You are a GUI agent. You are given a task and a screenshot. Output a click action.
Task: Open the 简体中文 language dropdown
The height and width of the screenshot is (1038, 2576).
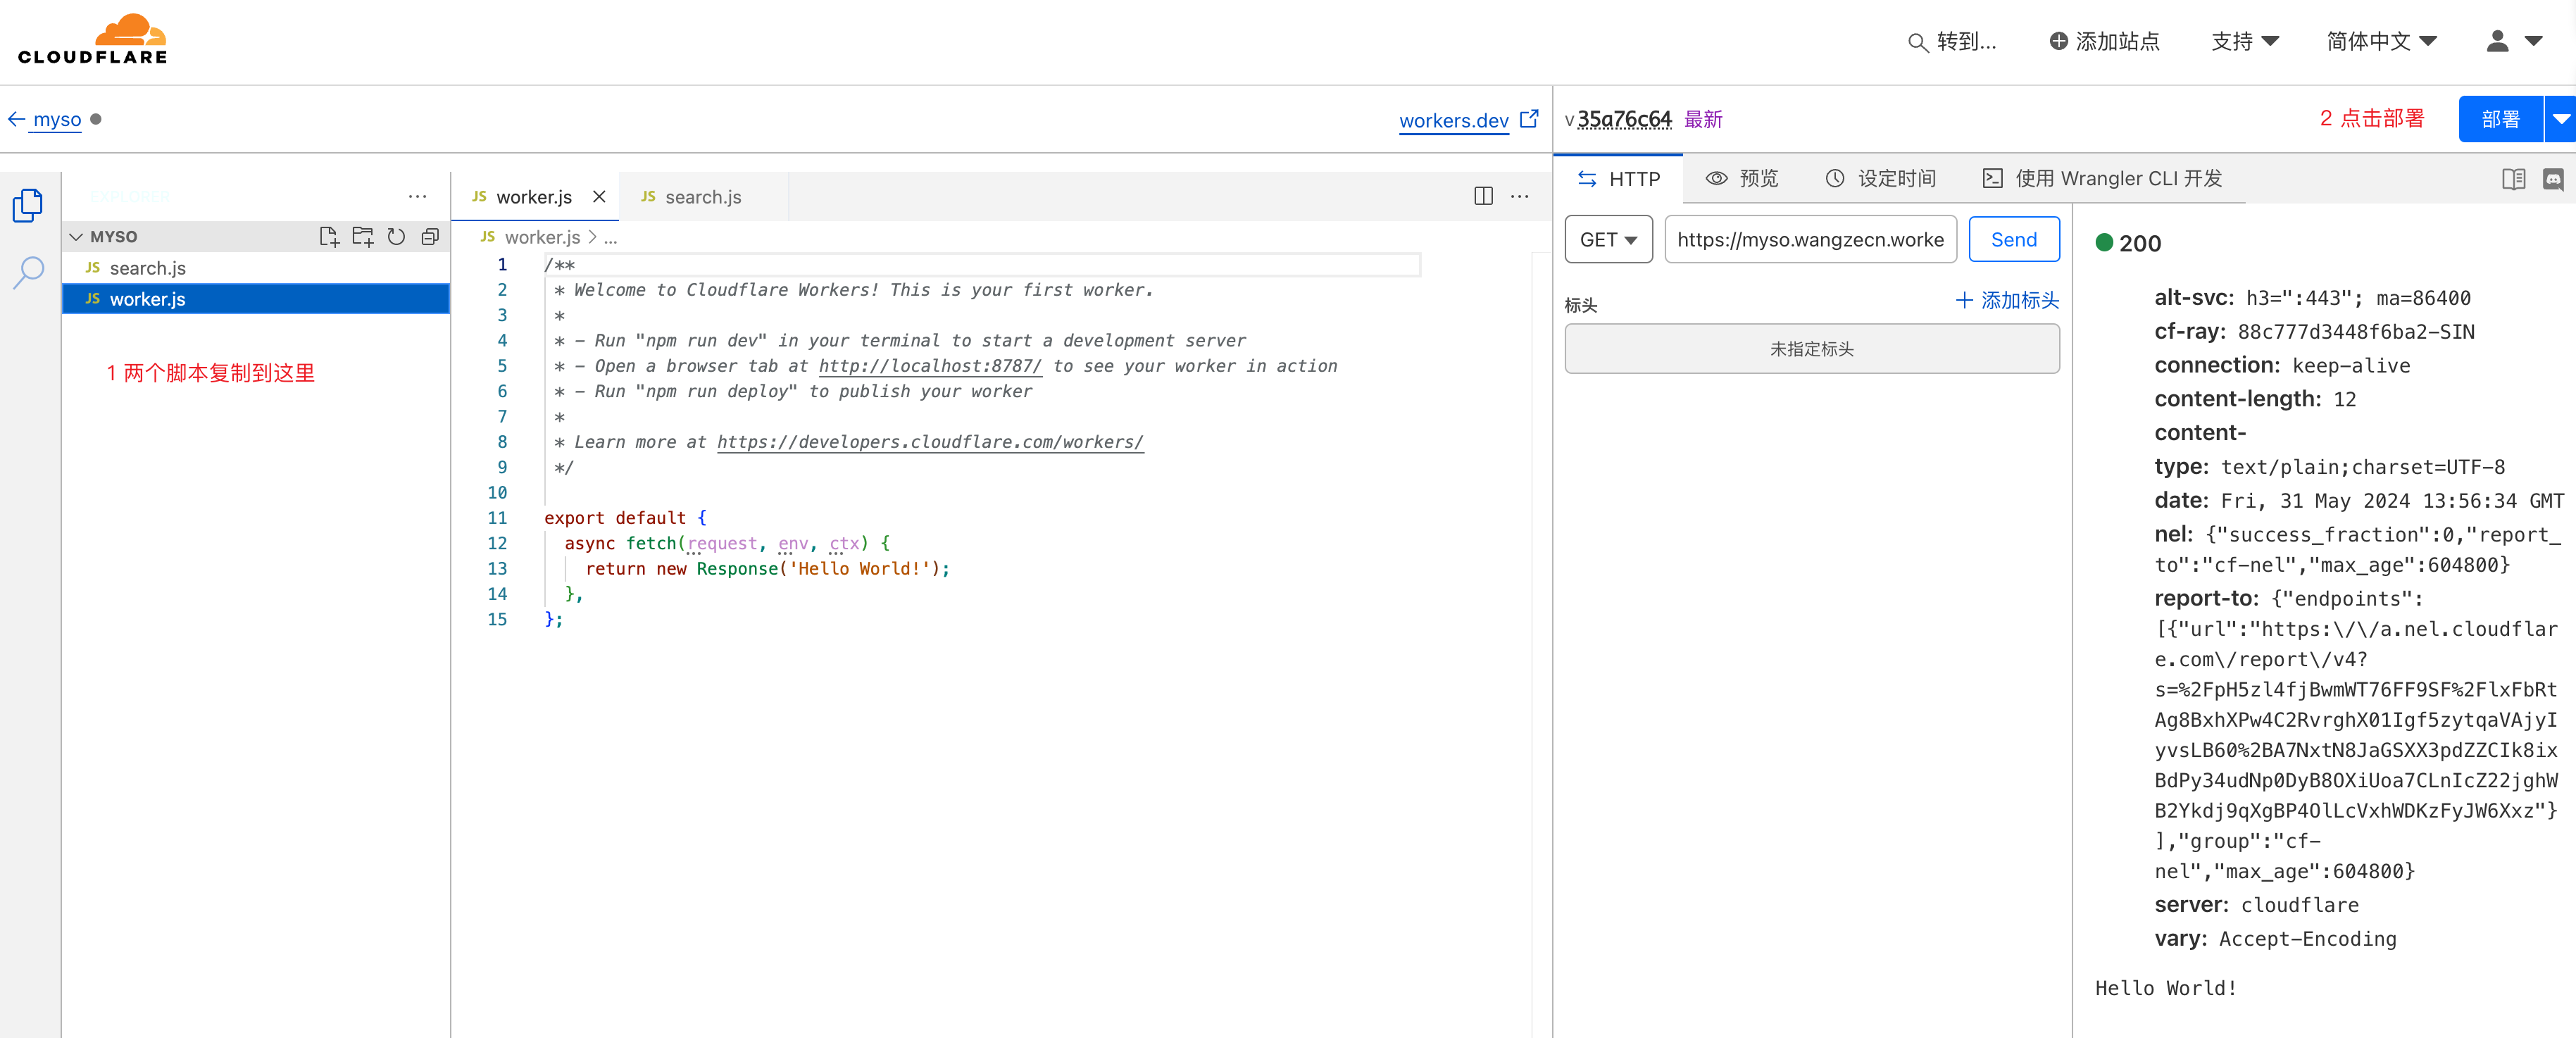coord(2380,41)
